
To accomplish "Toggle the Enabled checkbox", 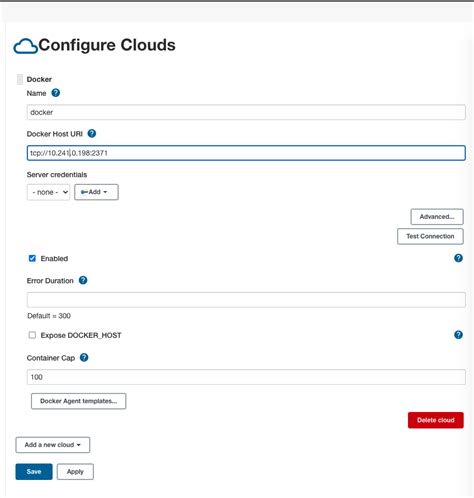I will pos(32,258).
